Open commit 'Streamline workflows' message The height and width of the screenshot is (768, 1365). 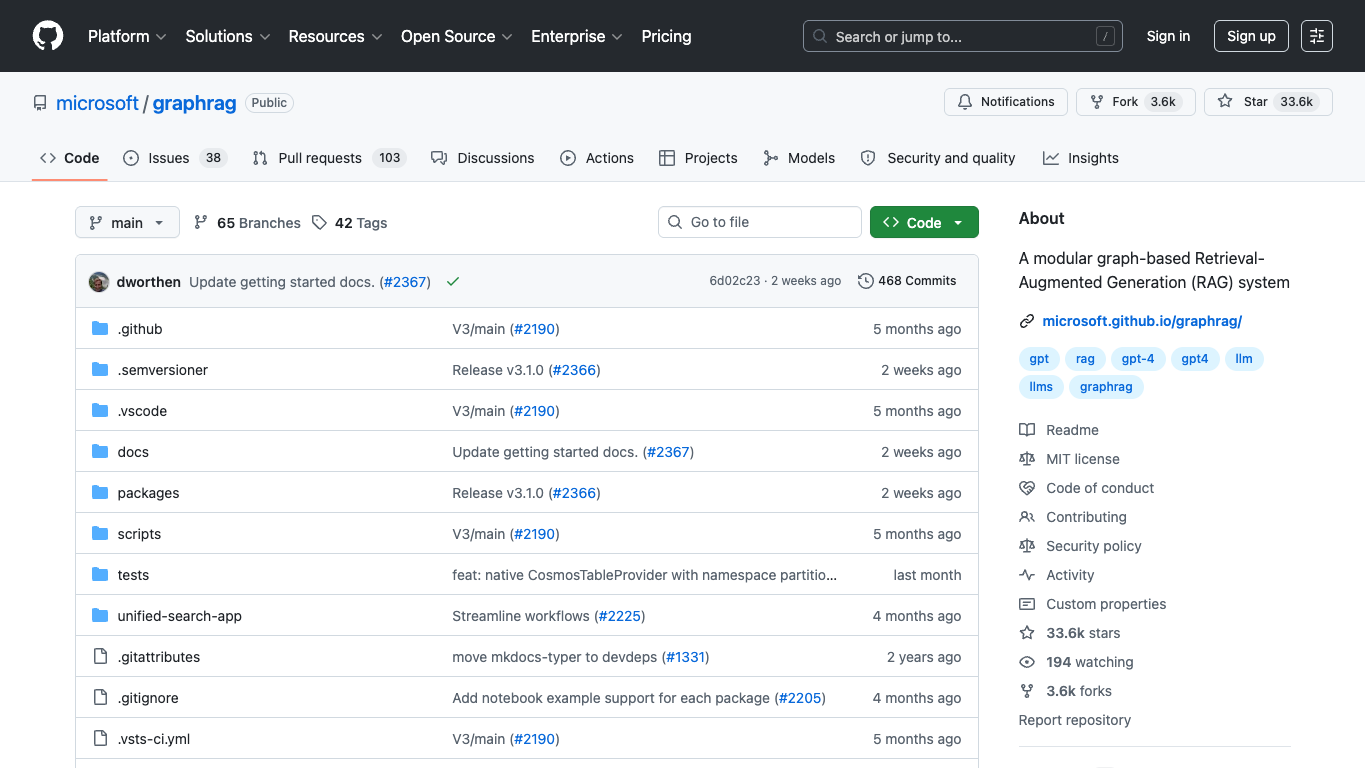[x=521, y=616]
